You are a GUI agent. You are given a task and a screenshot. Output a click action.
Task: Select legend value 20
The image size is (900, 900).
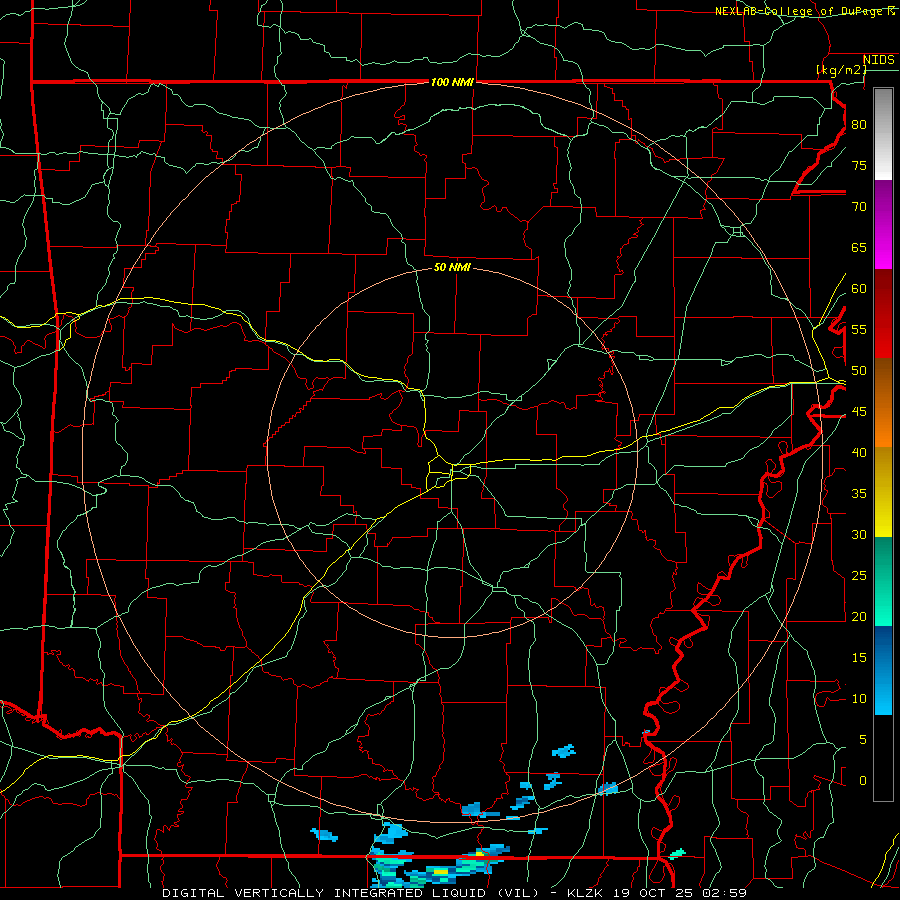click(859, 616)
